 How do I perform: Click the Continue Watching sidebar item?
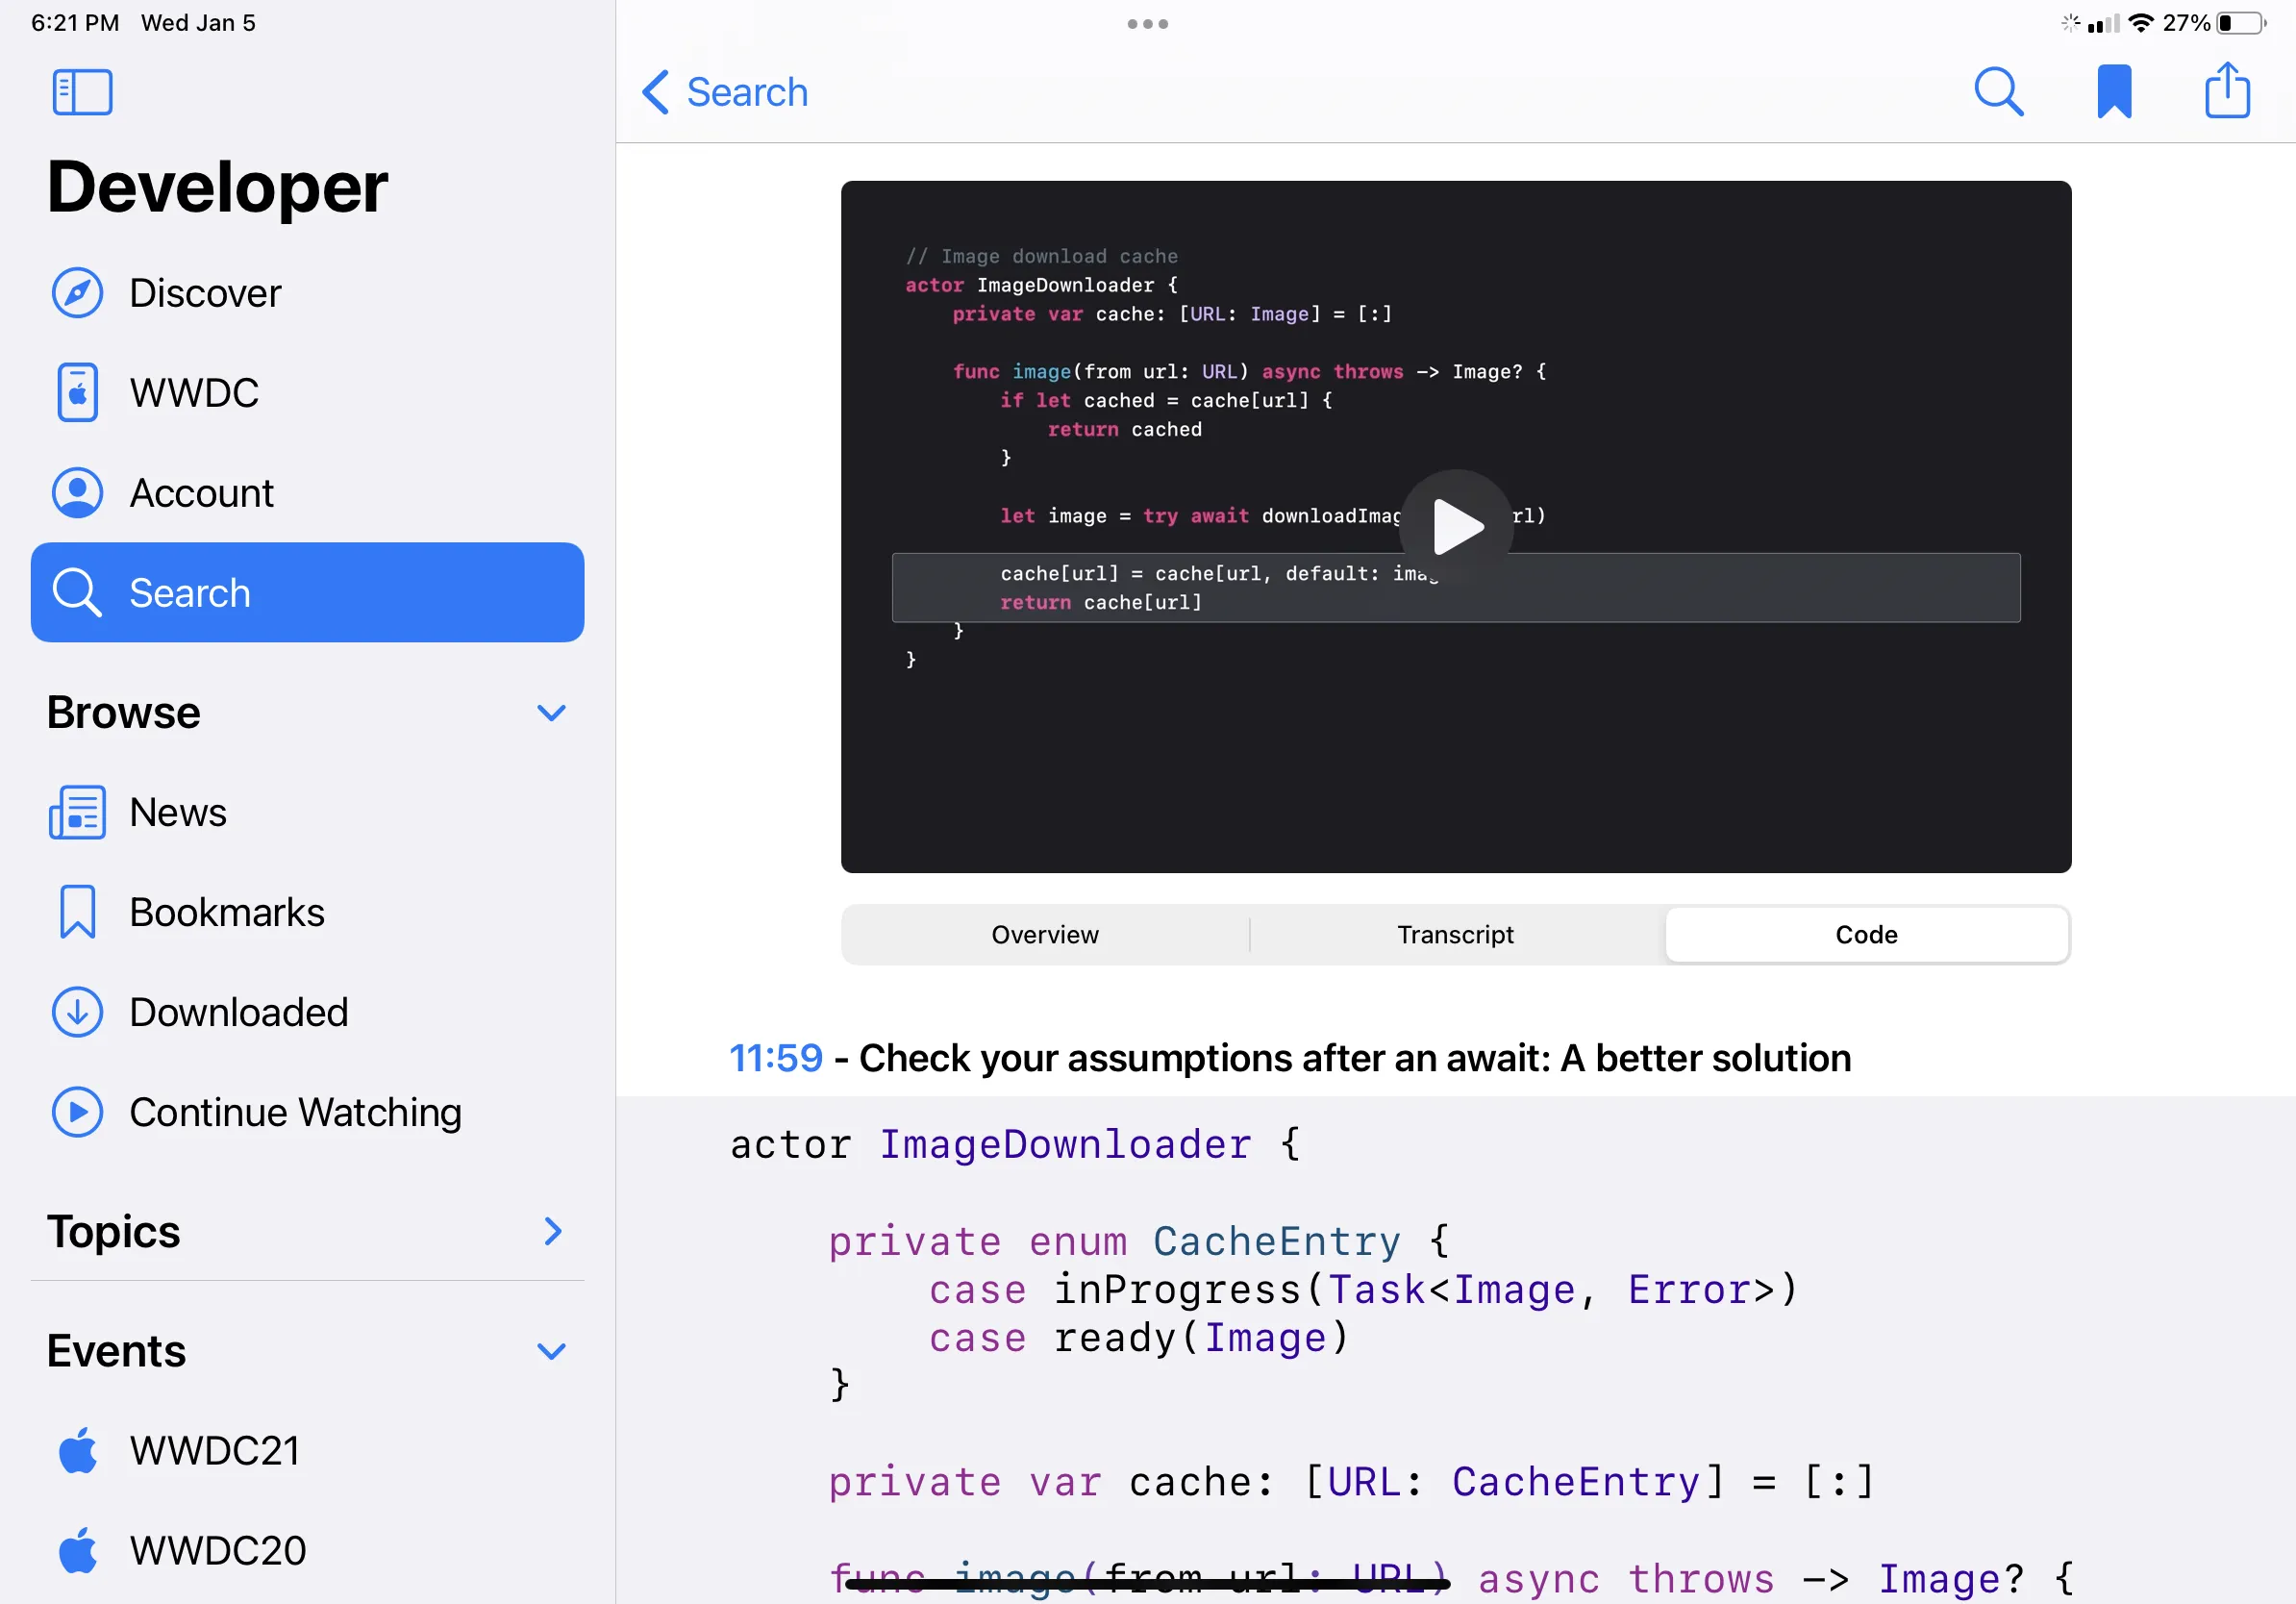pyautogui.click(x=293, y=1110)
